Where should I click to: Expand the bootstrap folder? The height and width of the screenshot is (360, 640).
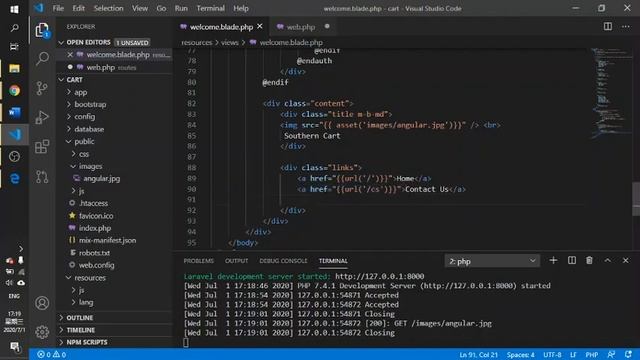click(x=90, y=104)
